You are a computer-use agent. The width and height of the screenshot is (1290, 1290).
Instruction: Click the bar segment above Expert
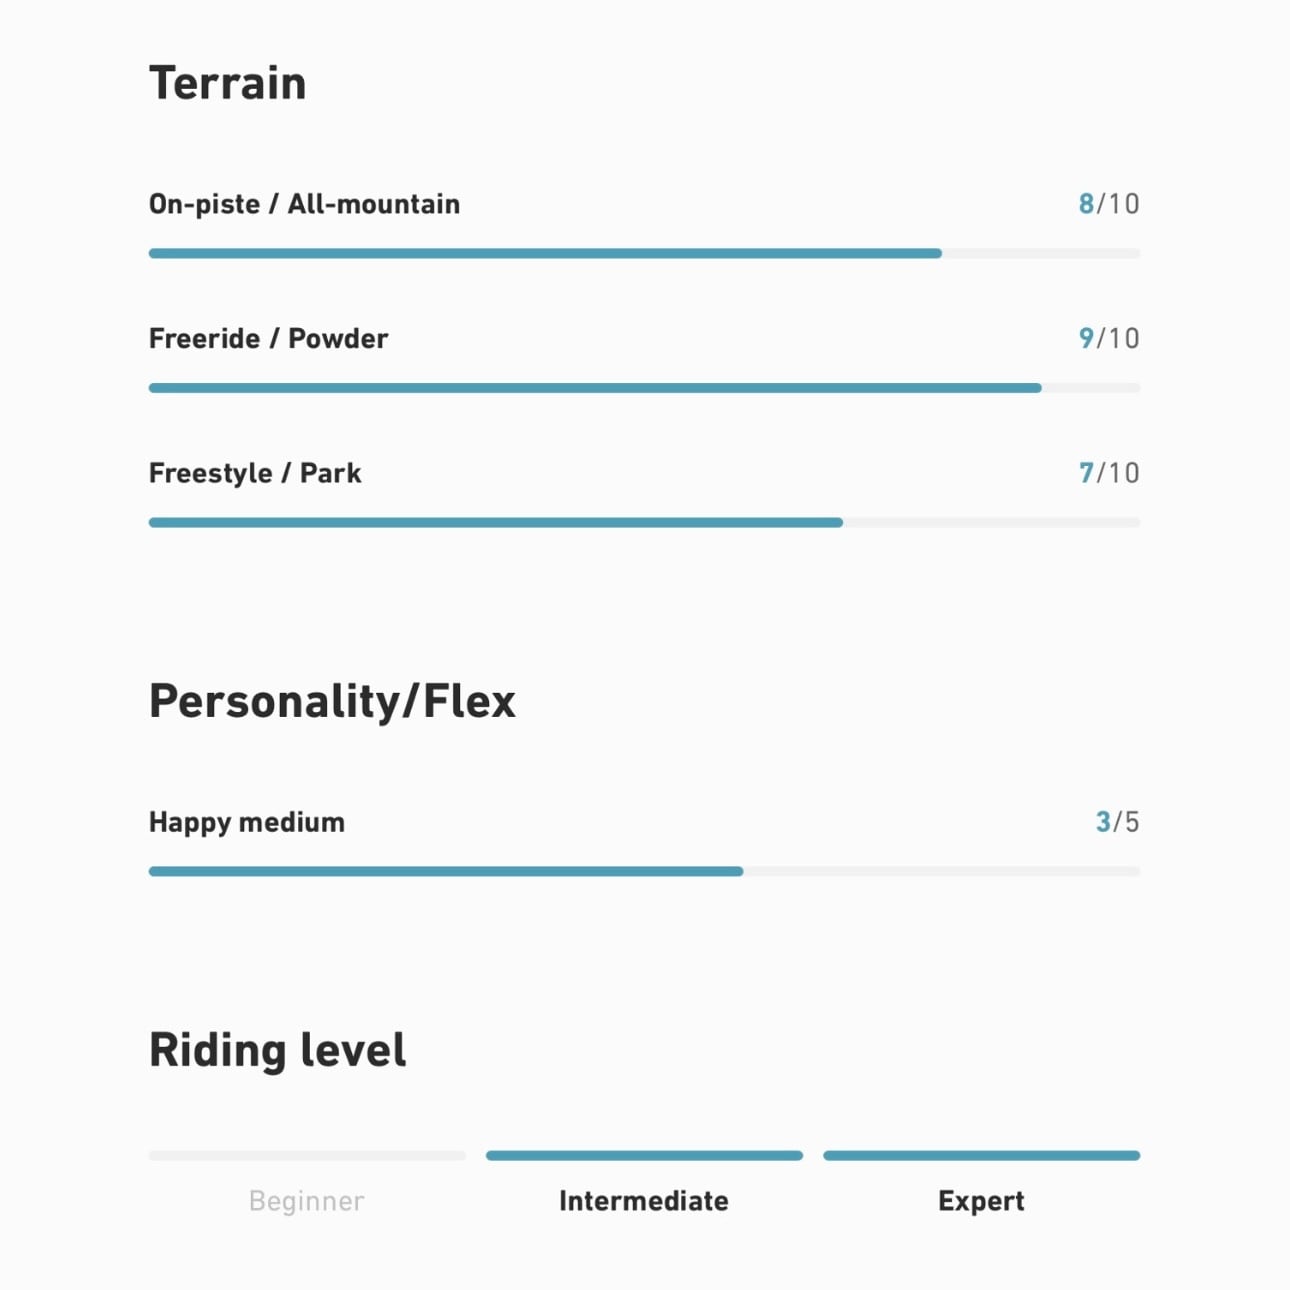click(981, 1156)
